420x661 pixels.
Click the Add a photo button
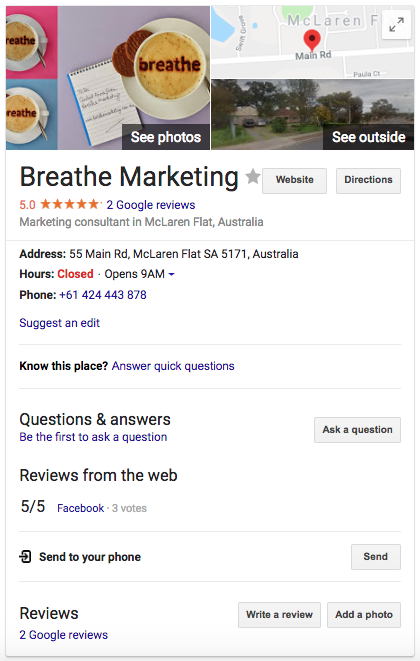tap(364, 615)
